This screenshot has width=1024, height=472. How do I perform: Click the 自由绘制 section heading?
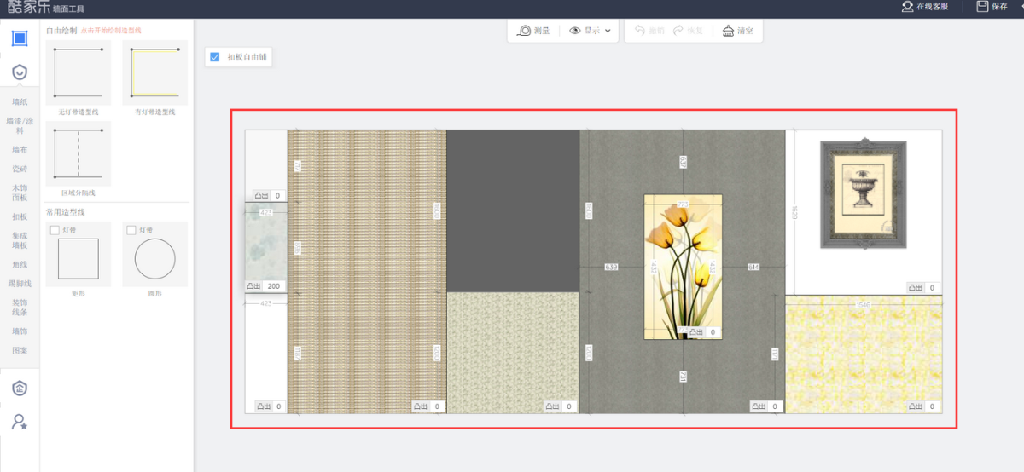click(61, 31)
